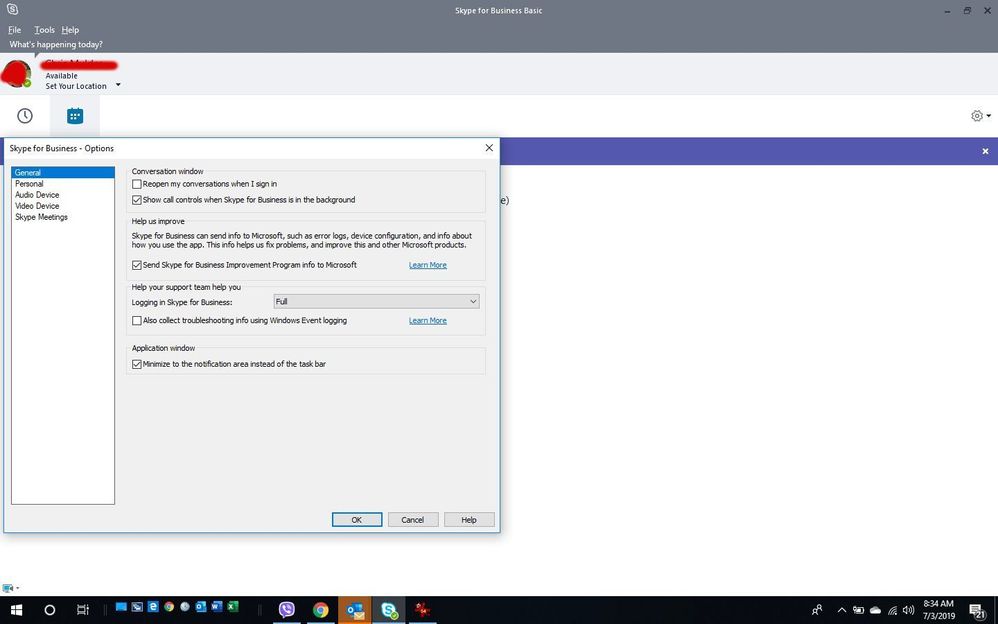The height and width of the screenshot is (624, 998).
Task: Click the Skype logo in title bar
Action: (12, 10)
